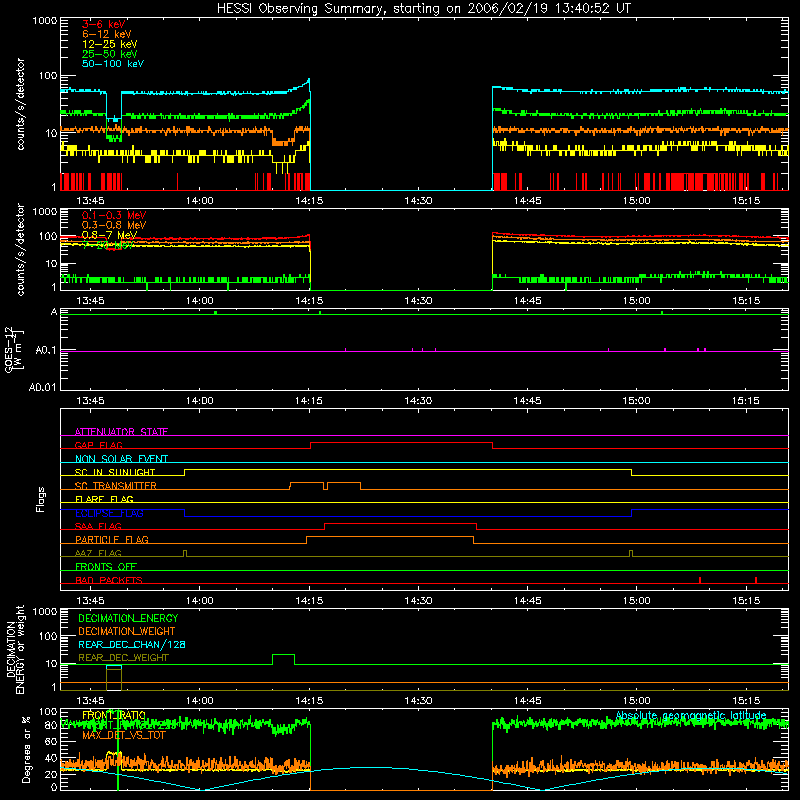This screenshot has height=800, width=800.
Task: Select the FRONTS_OFF flag label
Action: point(106,566)
